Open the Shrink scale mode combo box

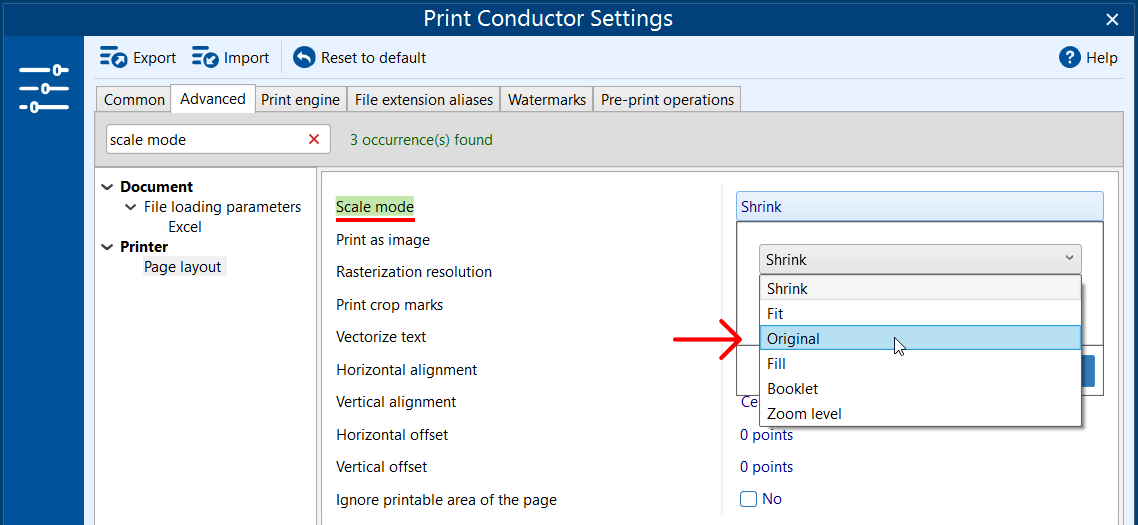click(919, 260)
